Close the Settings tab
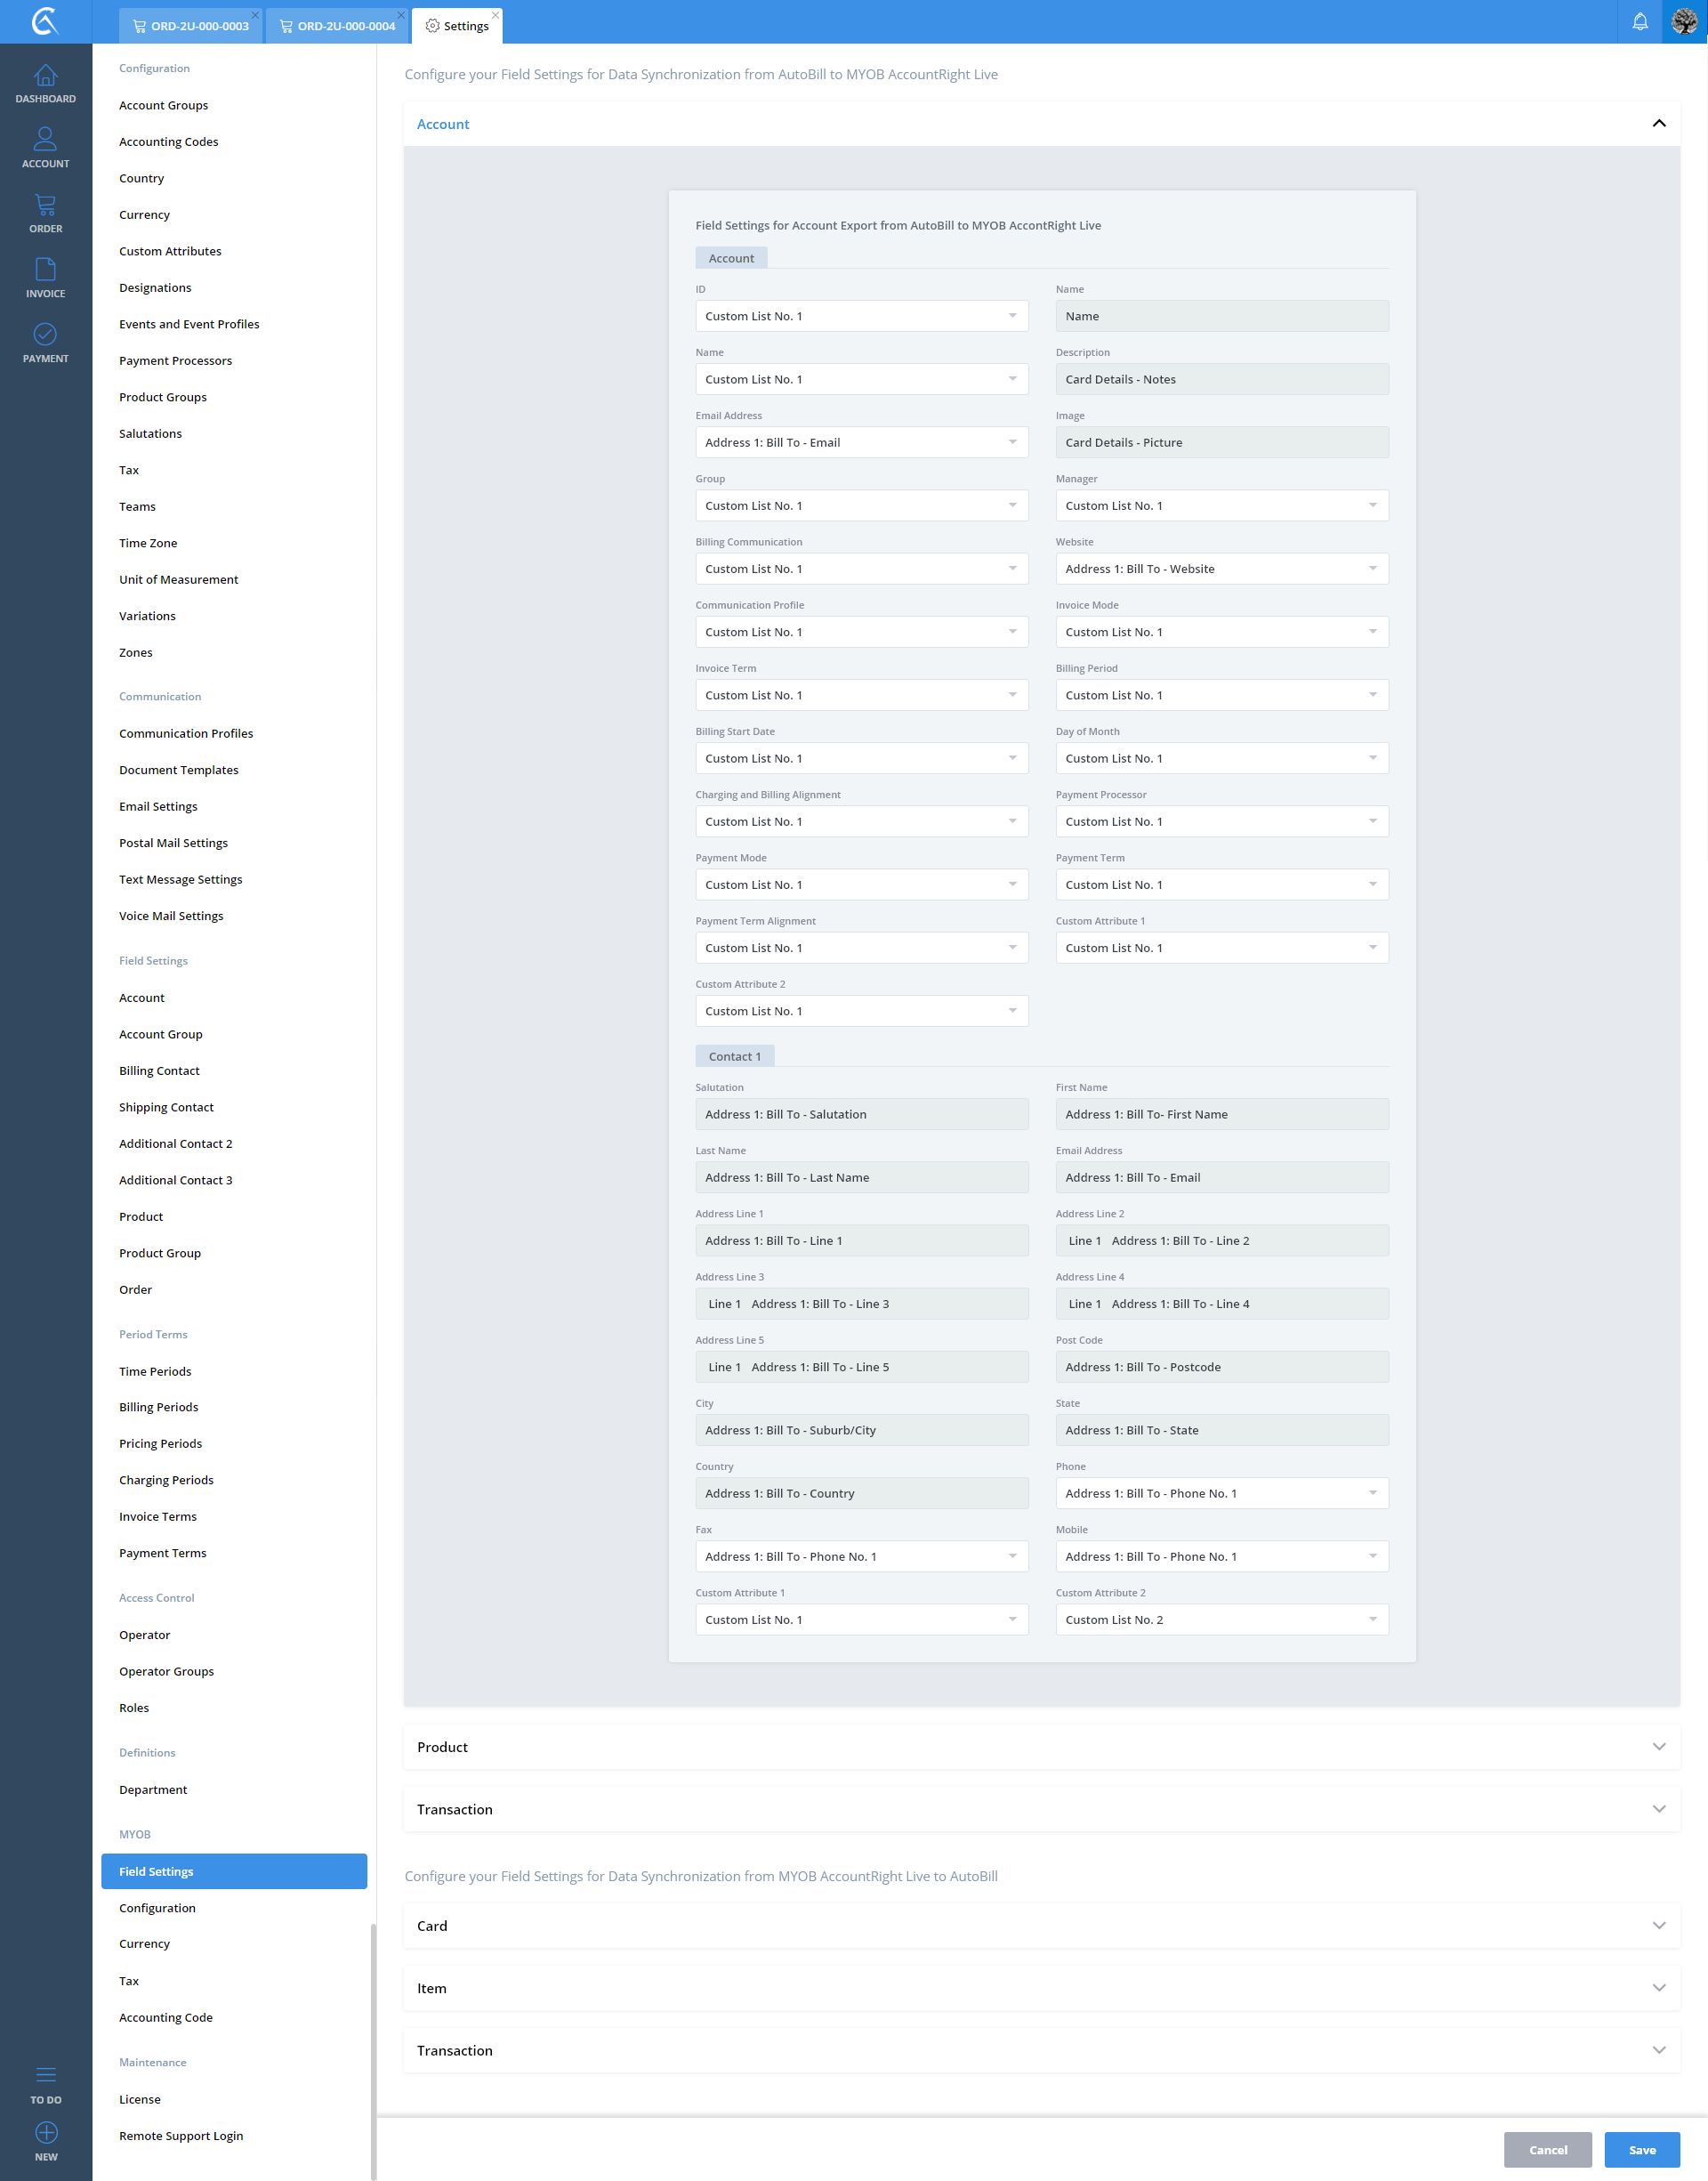1708x2181 pixels. tap(495, 15)
